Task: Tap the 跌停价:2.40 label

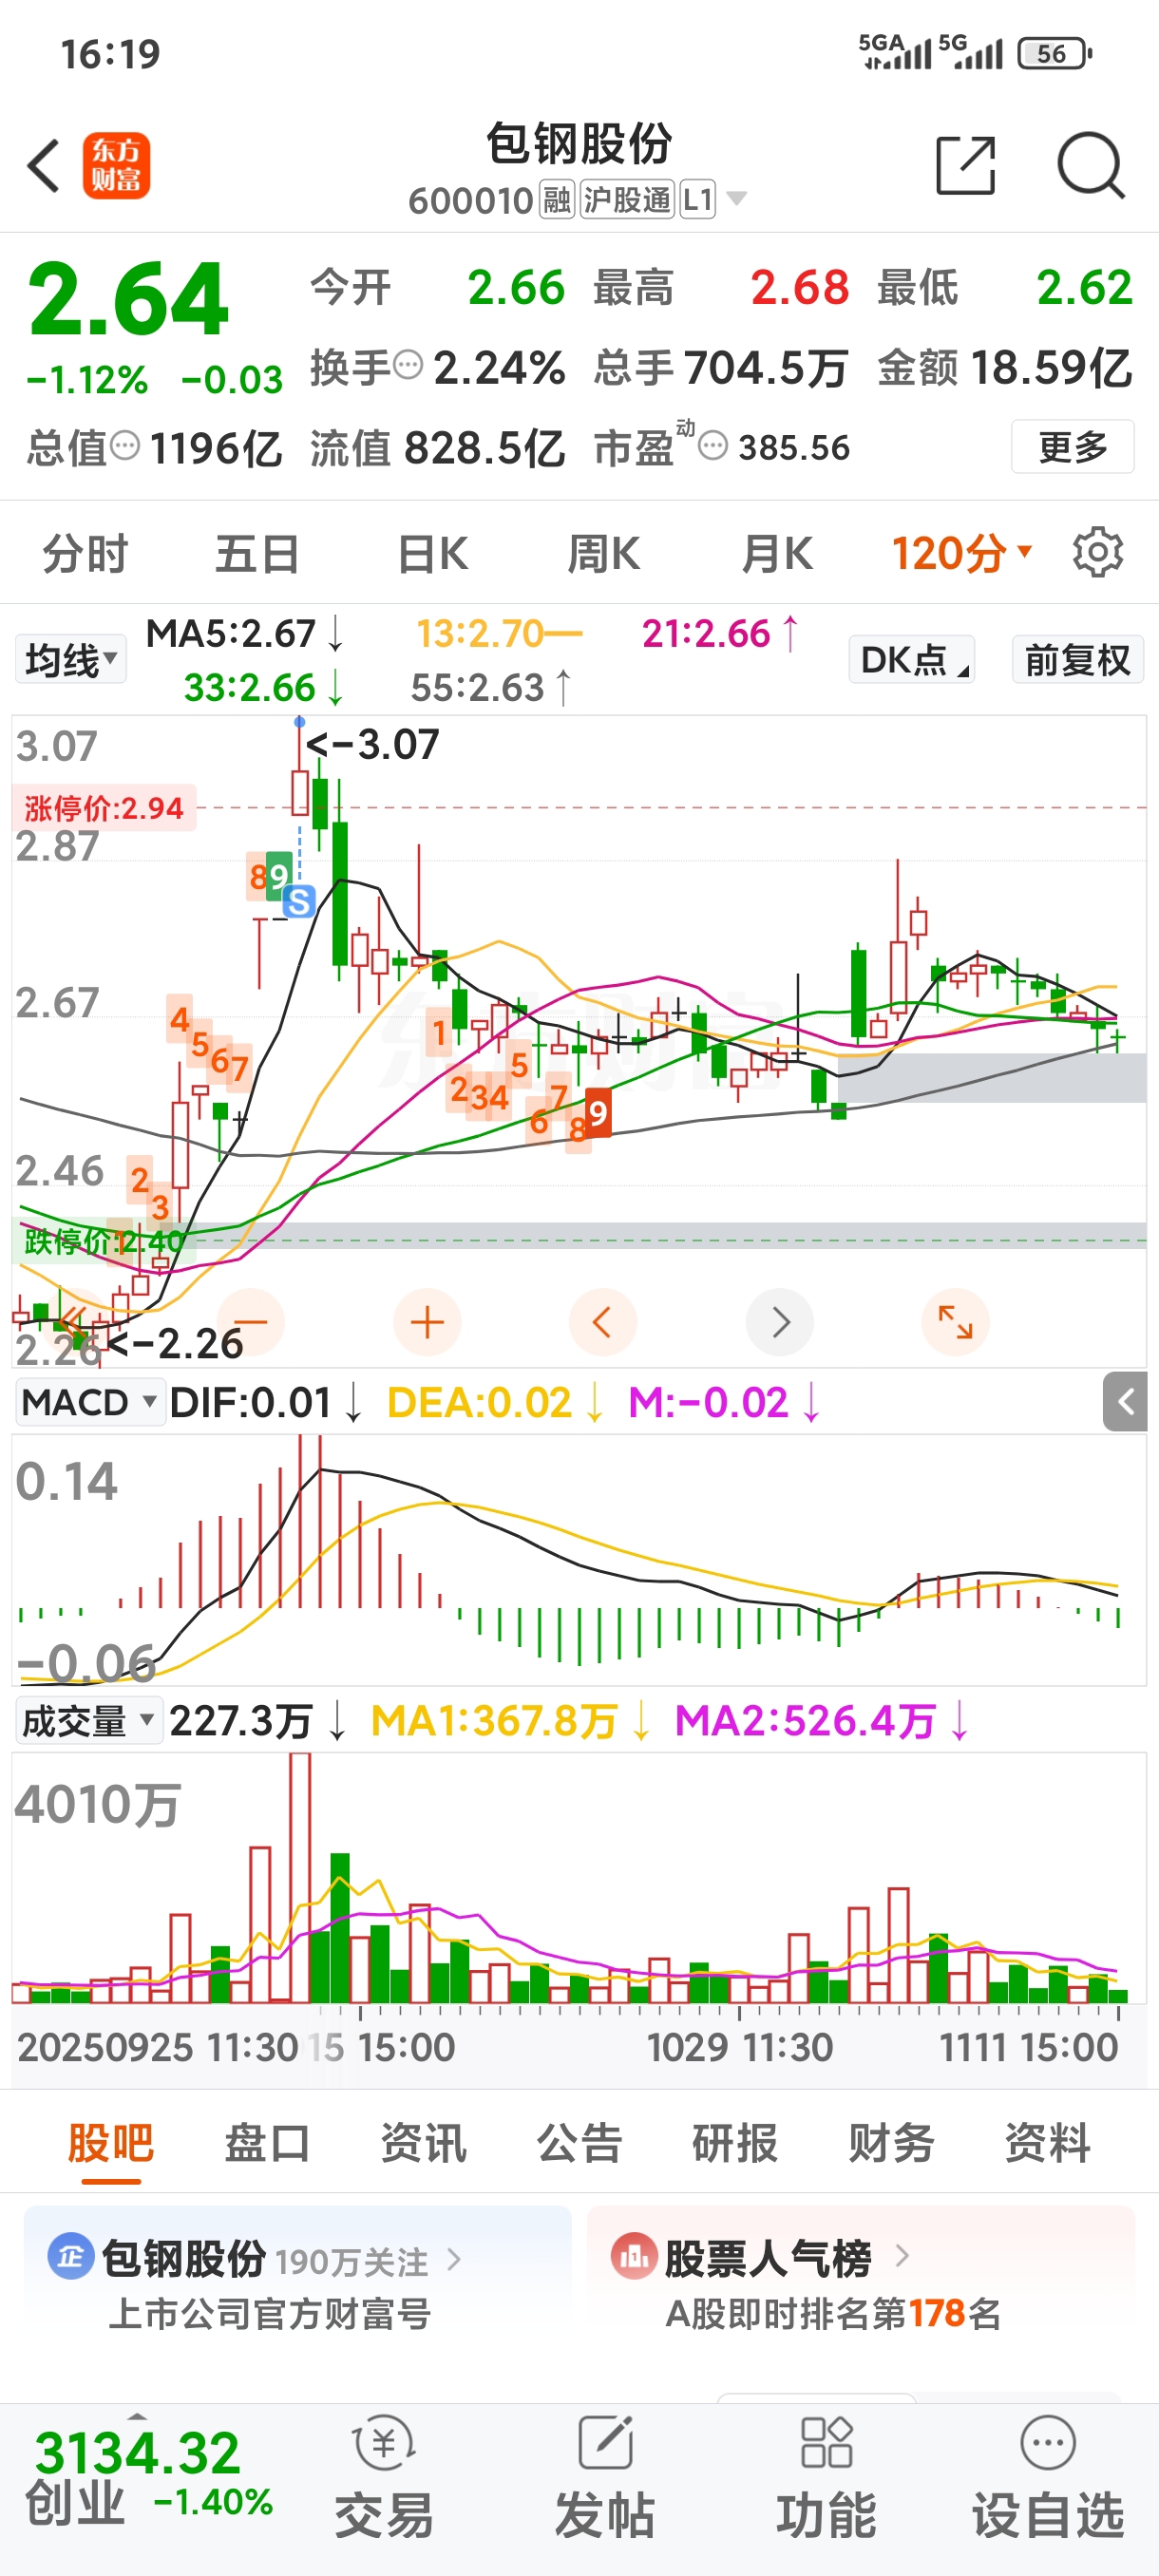Action: (x=104, y=1241)
